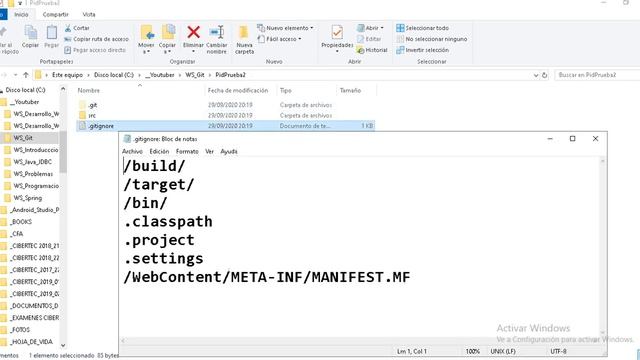Sort by the Tipo column header
Screen dimensions: 640x360
click(x=286, y=91)
